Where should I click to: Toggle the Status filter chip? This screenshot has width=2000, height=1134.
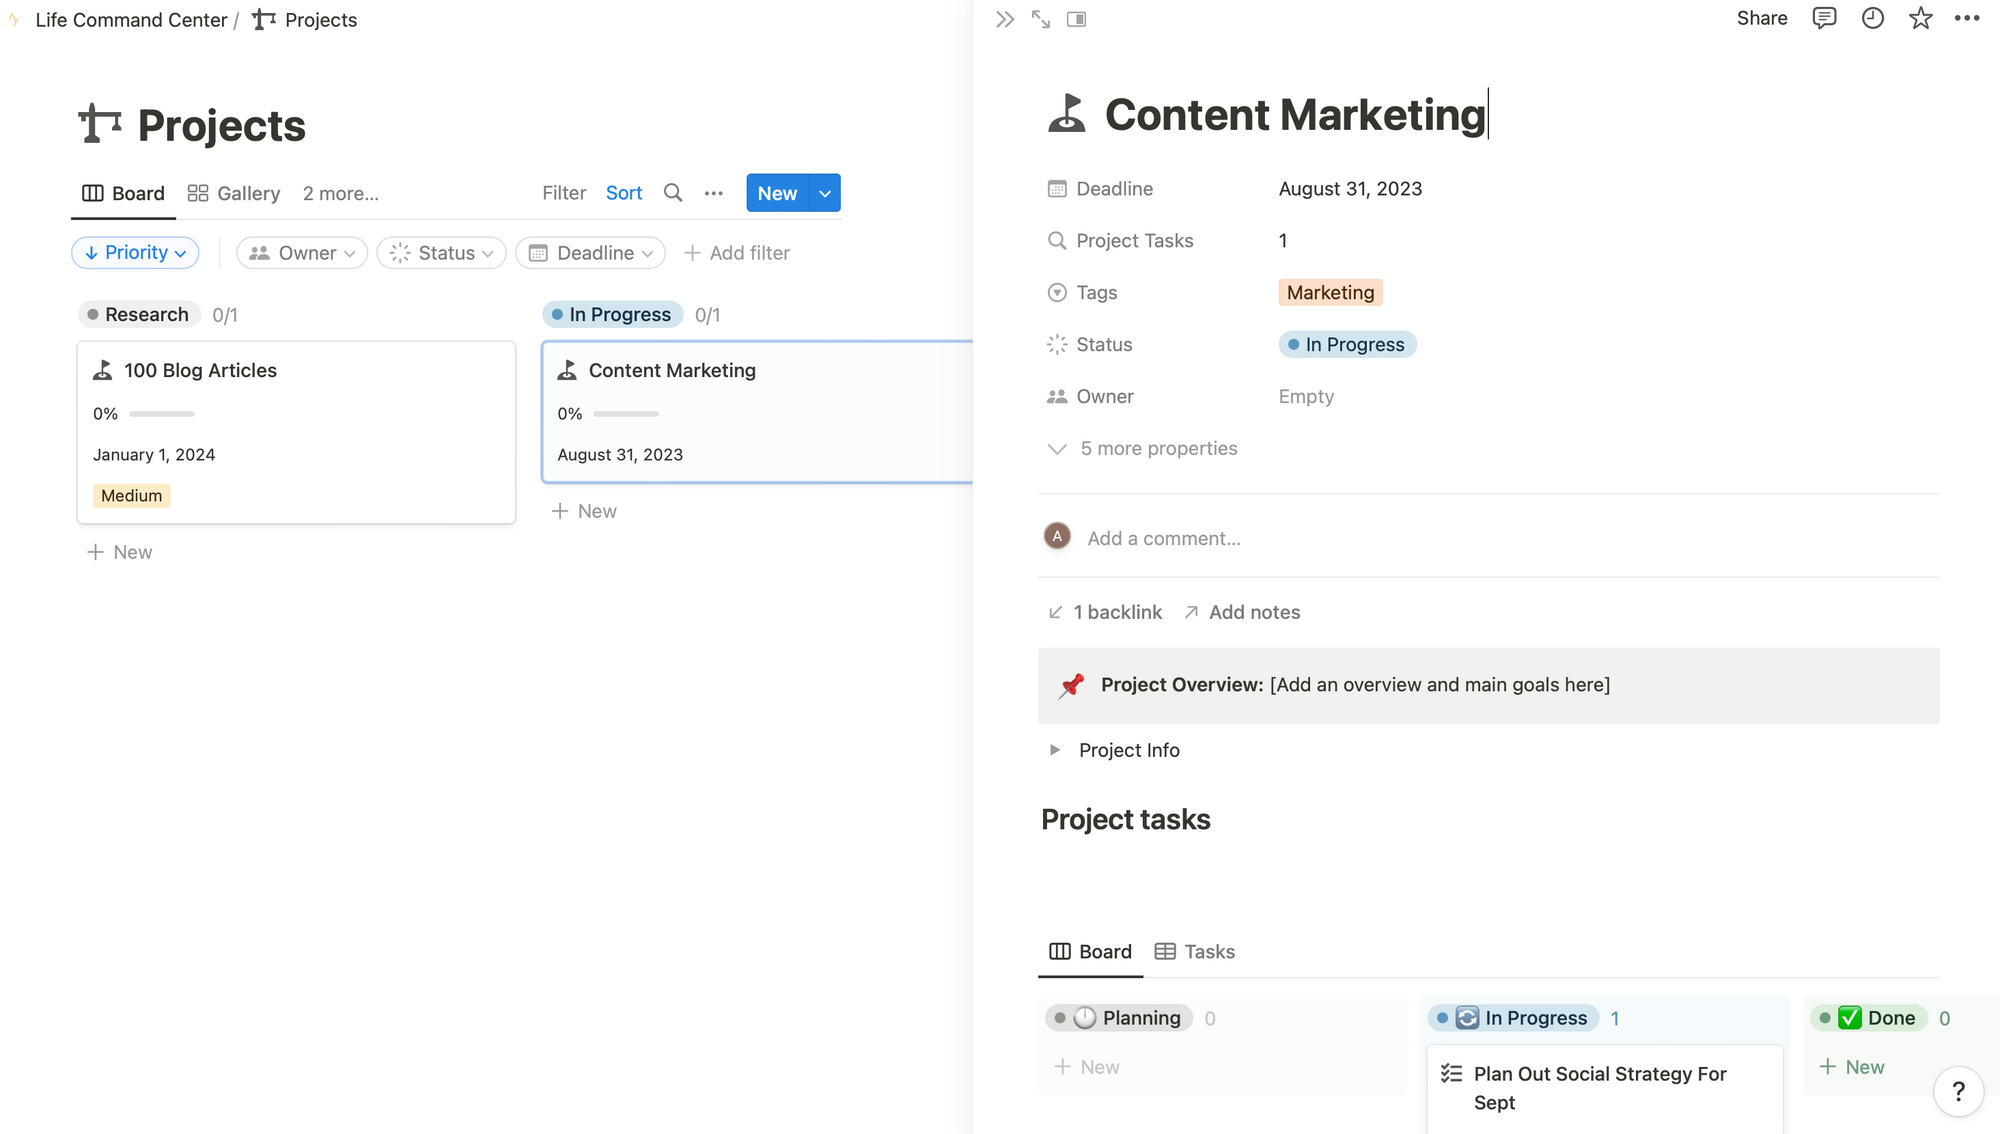(x=440, y=252)
